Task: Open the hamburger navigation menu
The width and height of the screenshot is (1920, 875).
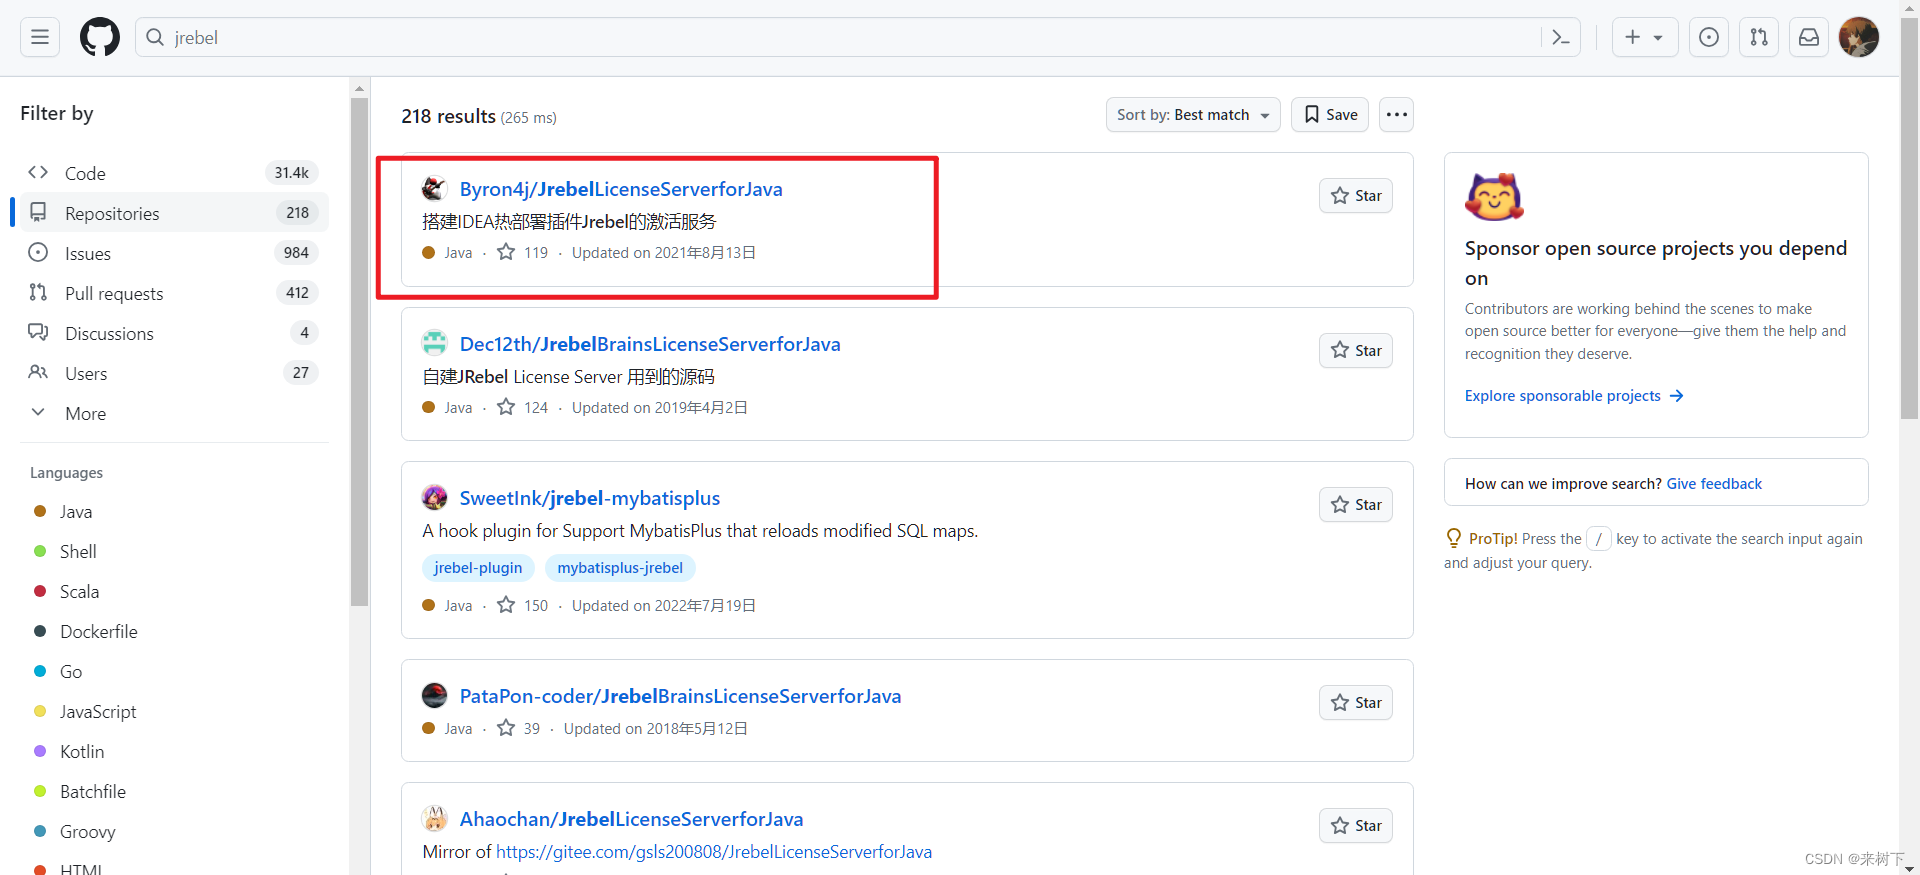Action: pyautogui.click(x=40, y=37)
